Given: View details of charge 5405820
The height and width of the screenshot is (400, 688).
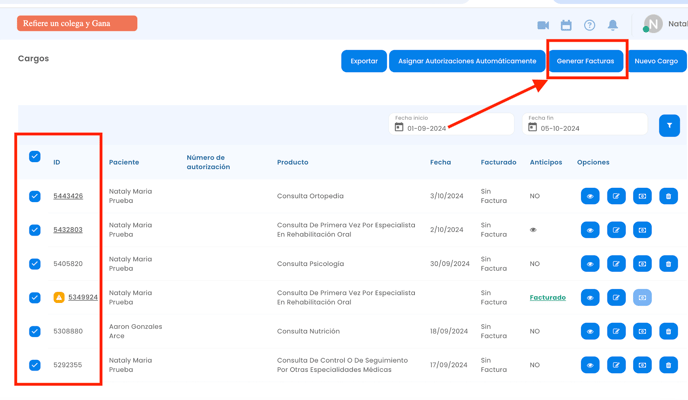Looking at the screenshot, I should 590,264.
